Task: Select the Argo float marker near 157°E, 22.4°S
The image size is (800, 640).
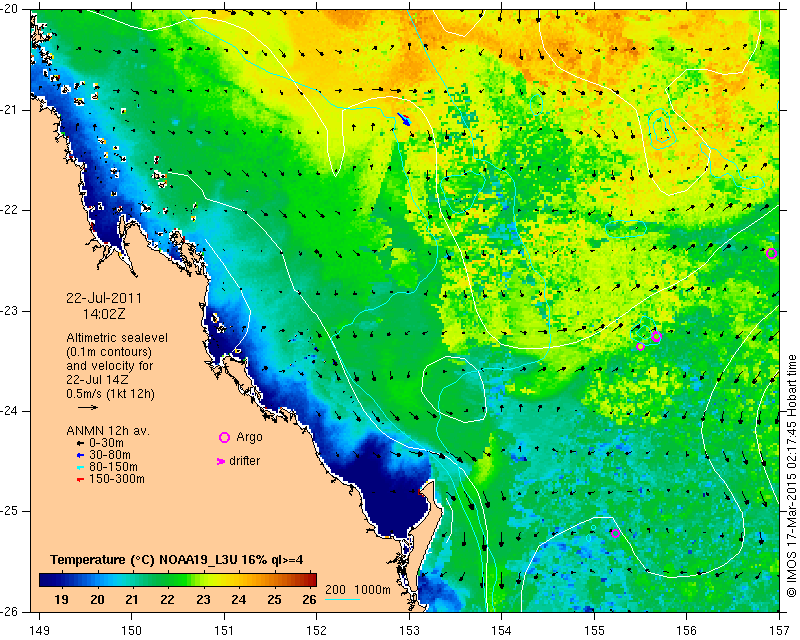Action: [x=771, y=254]
